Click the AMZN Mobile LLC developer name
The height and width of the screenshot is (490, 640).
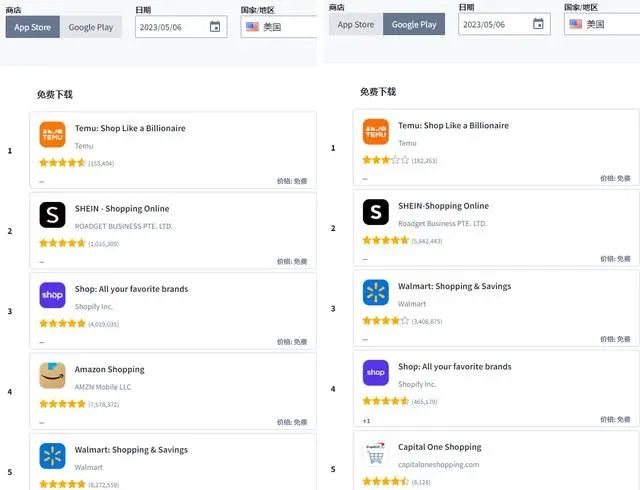coord(103,386)
